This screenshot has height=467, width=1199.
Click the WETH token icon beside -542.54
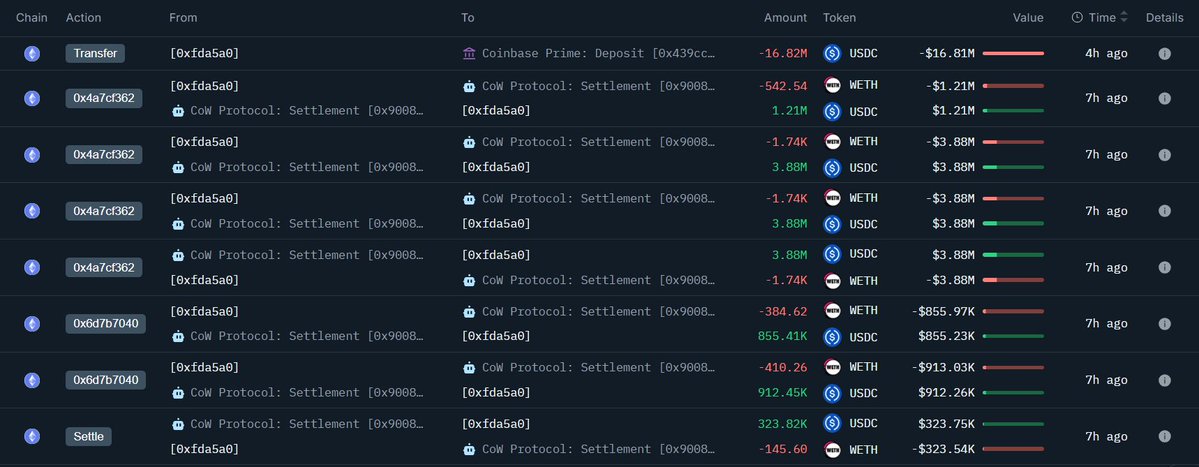coord(832,85)
